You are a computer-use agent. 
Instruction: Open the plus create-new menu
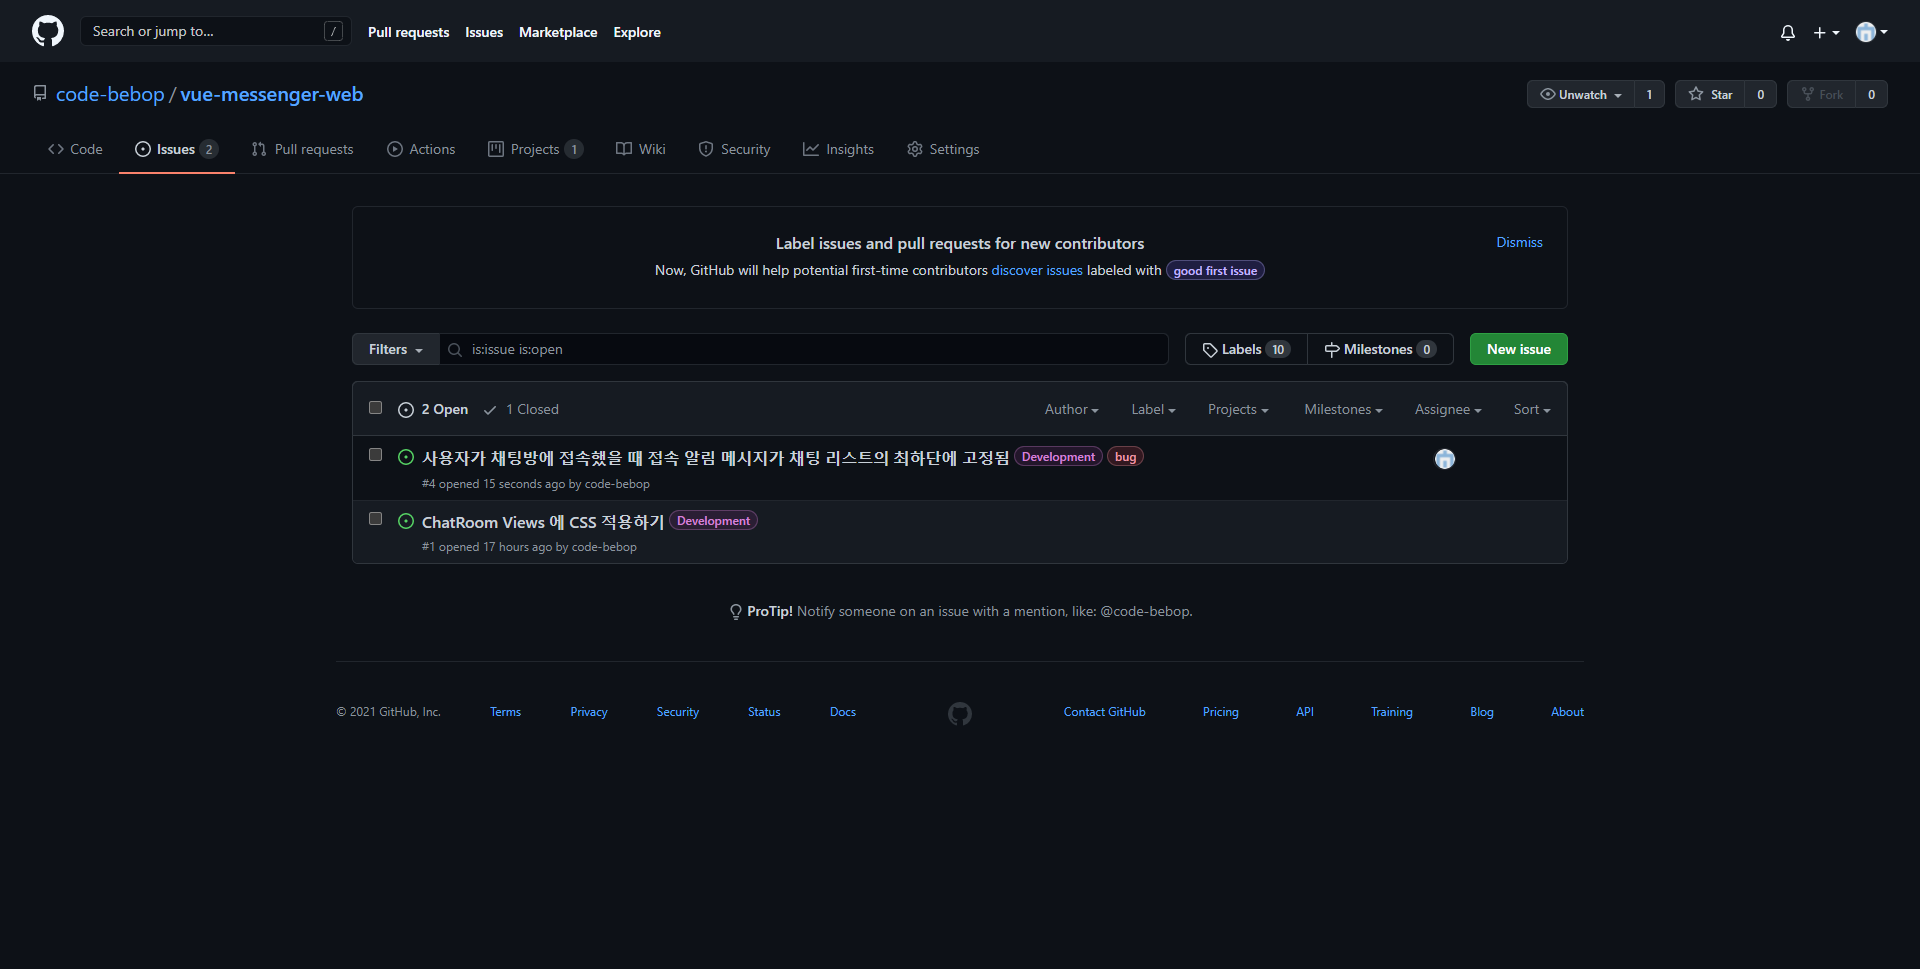1826,32
